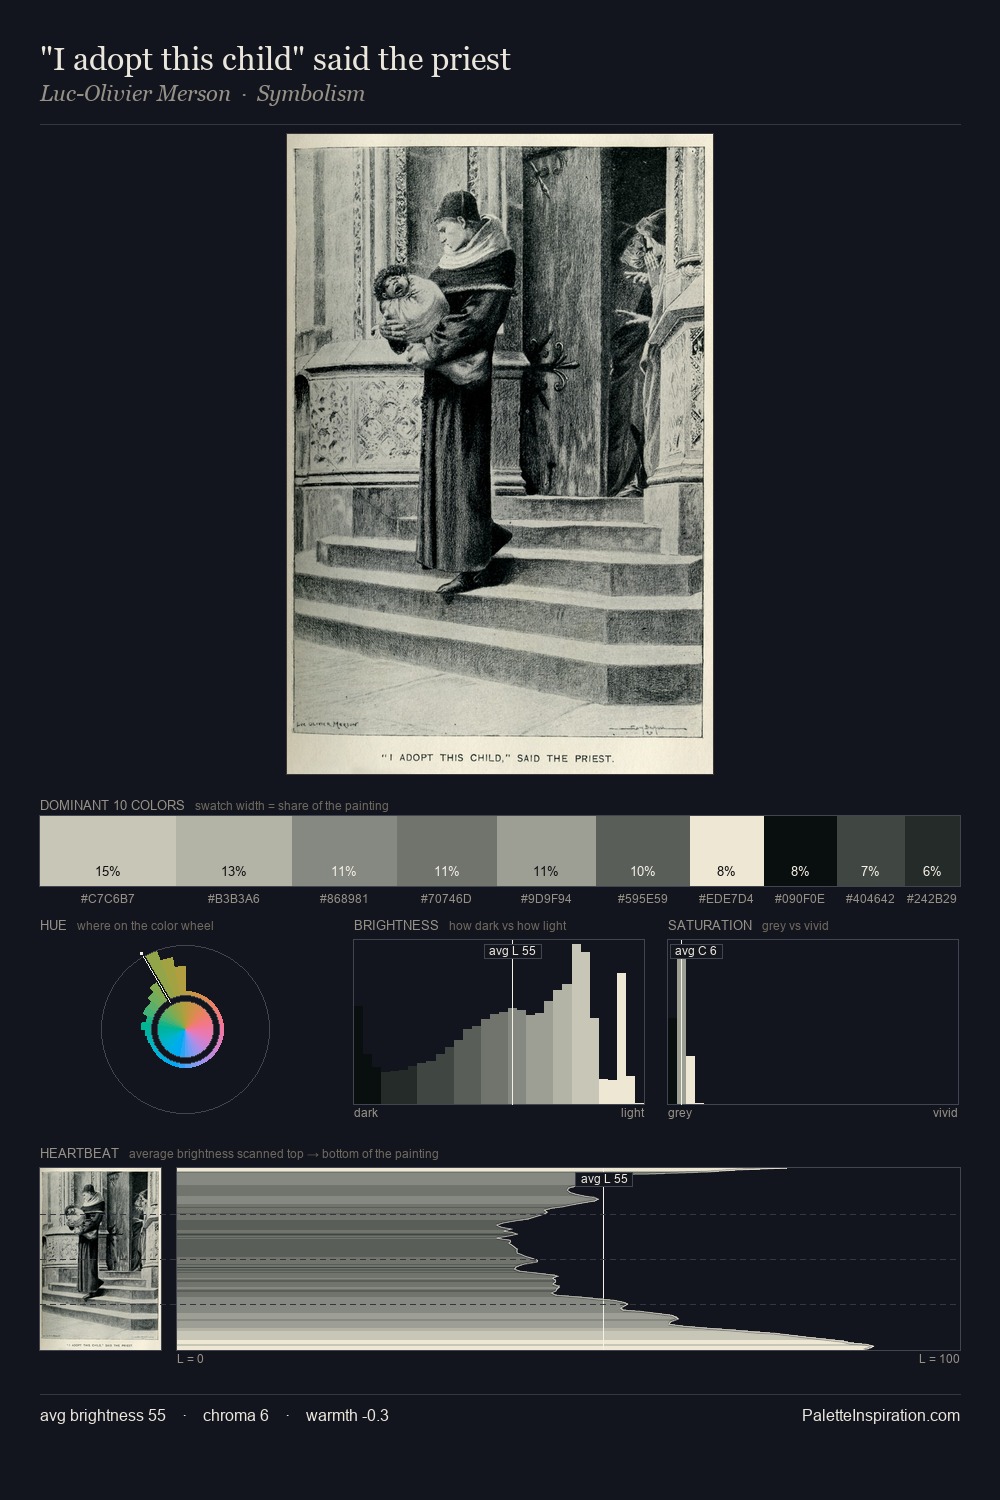Pick the #242B29 swatch at 6%
This screenshot has width=1000, height=1500.
coord(932,851)
